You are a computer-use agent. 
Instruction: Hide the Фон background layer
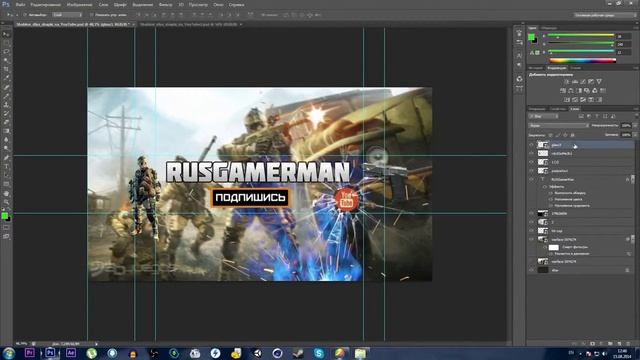pos(531,270)
